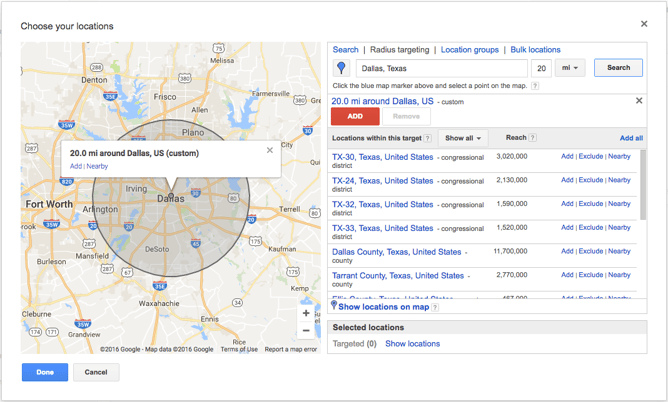This screenshot has height=402, width=668.
Task: Close the Choose your locations dialog
Action: tap(644, 24)
